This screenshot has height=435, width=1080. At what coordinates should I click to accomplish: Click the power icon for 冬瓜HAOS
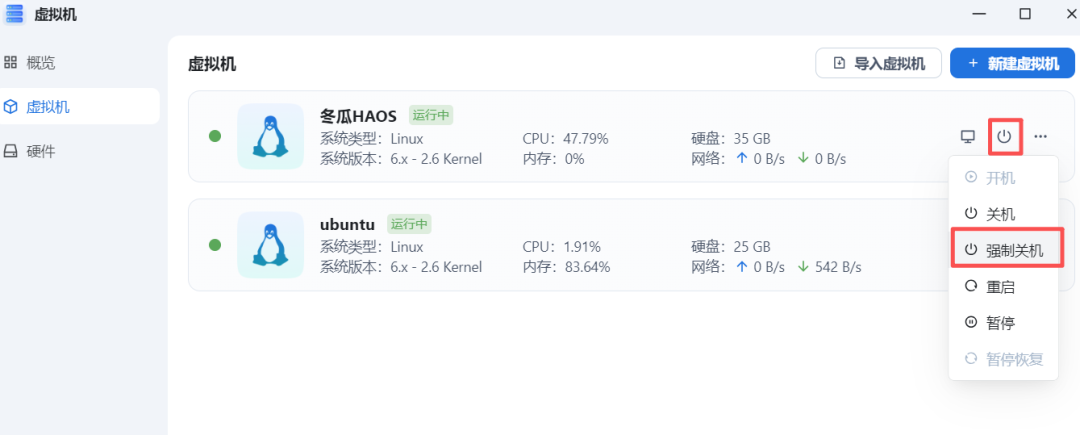[1004, 137]
